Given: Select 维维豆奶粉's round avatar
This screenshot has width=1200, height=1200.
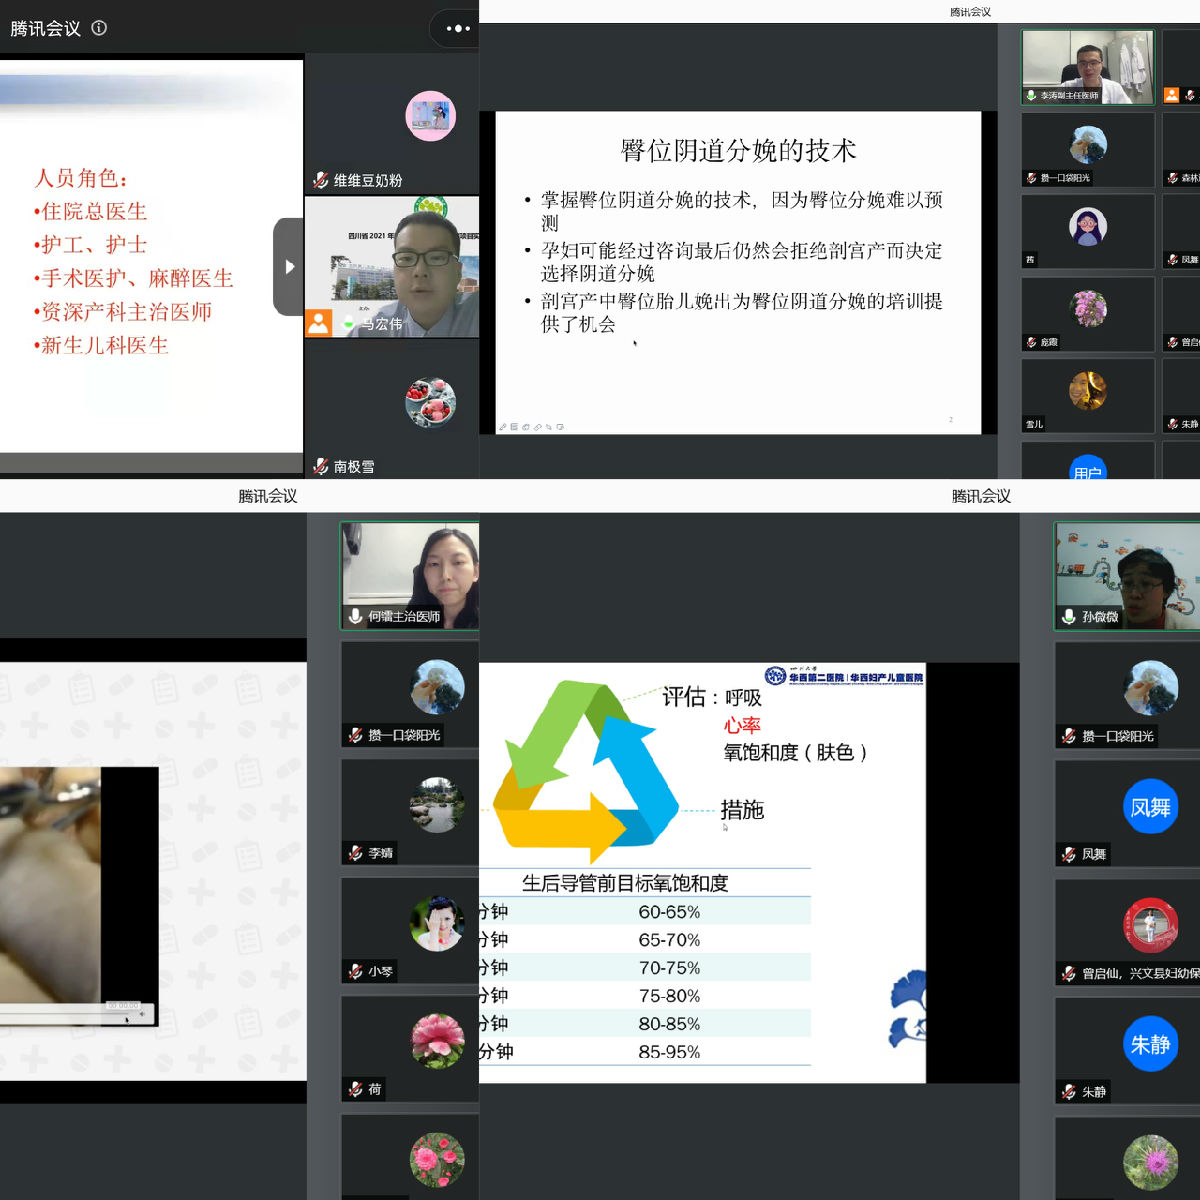Looking at the screenshot, I should (431, 116).
